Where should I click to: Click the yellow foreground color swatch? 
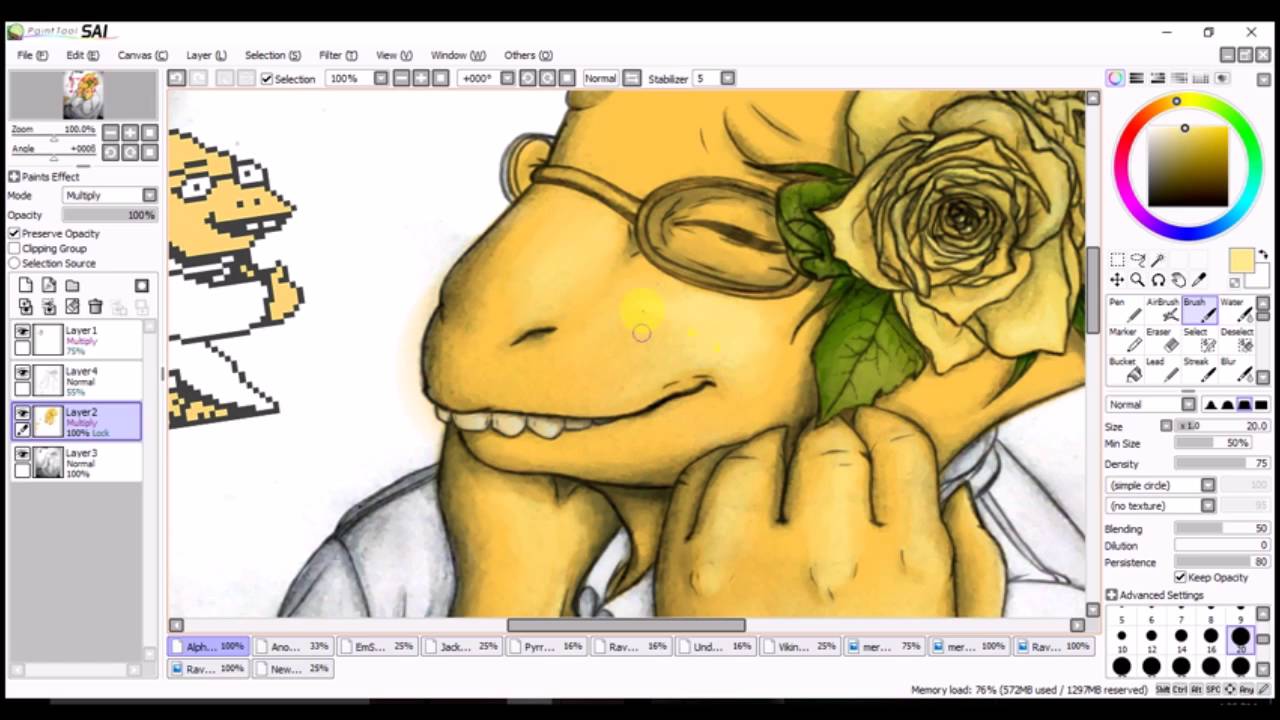[x=1241, y=260]
